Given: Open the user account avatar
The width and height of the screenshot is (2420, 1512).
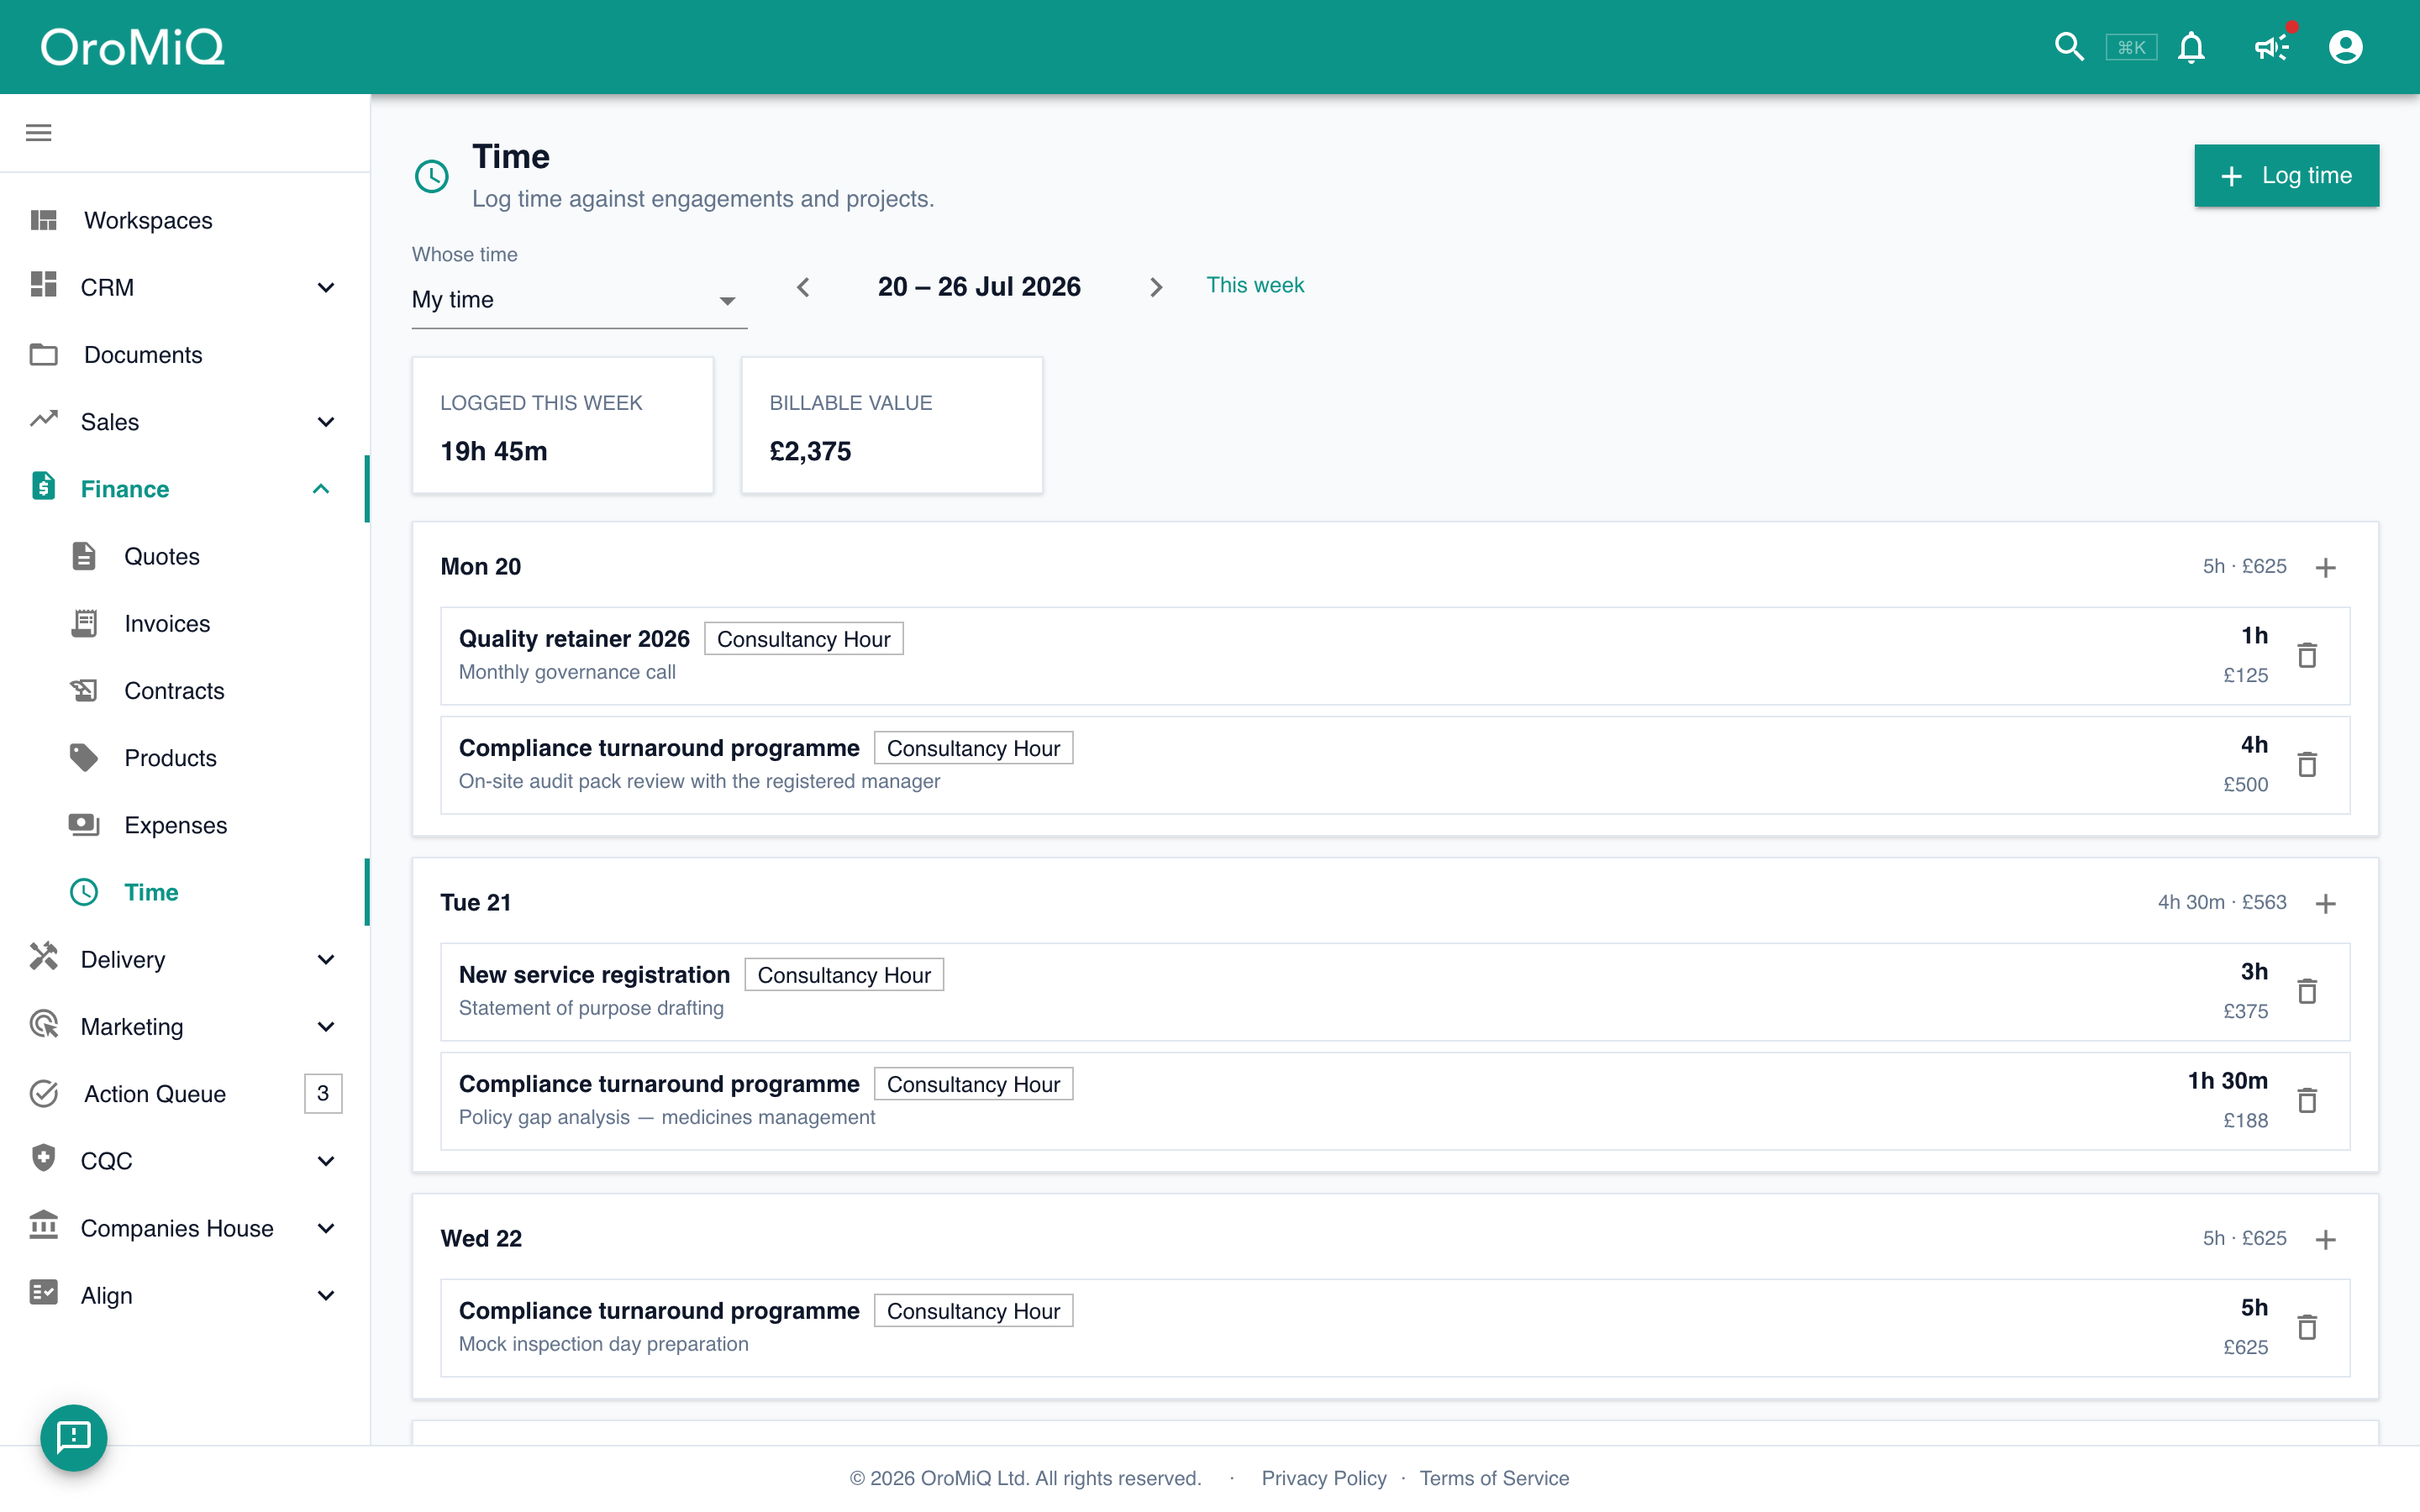Looking at the screenshot, I should [x=2345, y=47].
